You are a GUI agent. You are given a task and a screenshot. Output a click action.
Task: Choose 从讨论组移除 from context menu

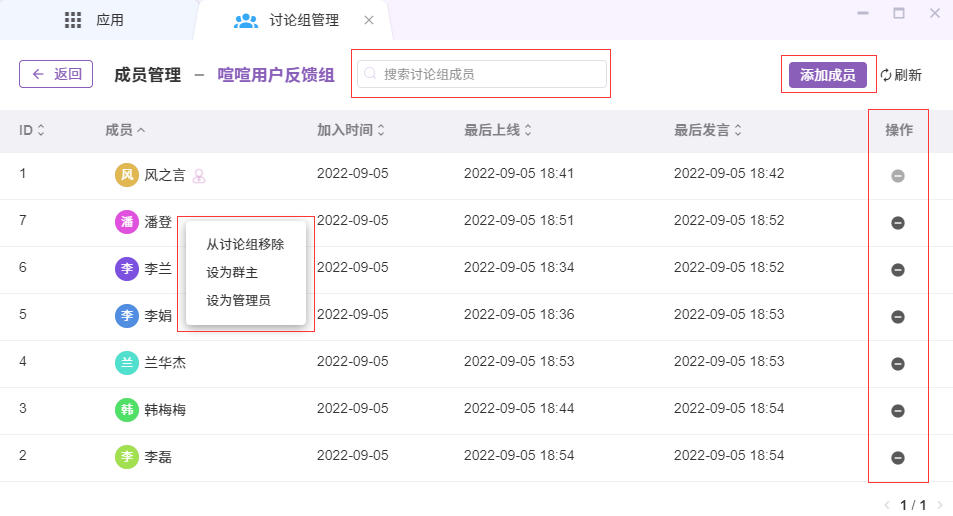click(x=246, y=244)
